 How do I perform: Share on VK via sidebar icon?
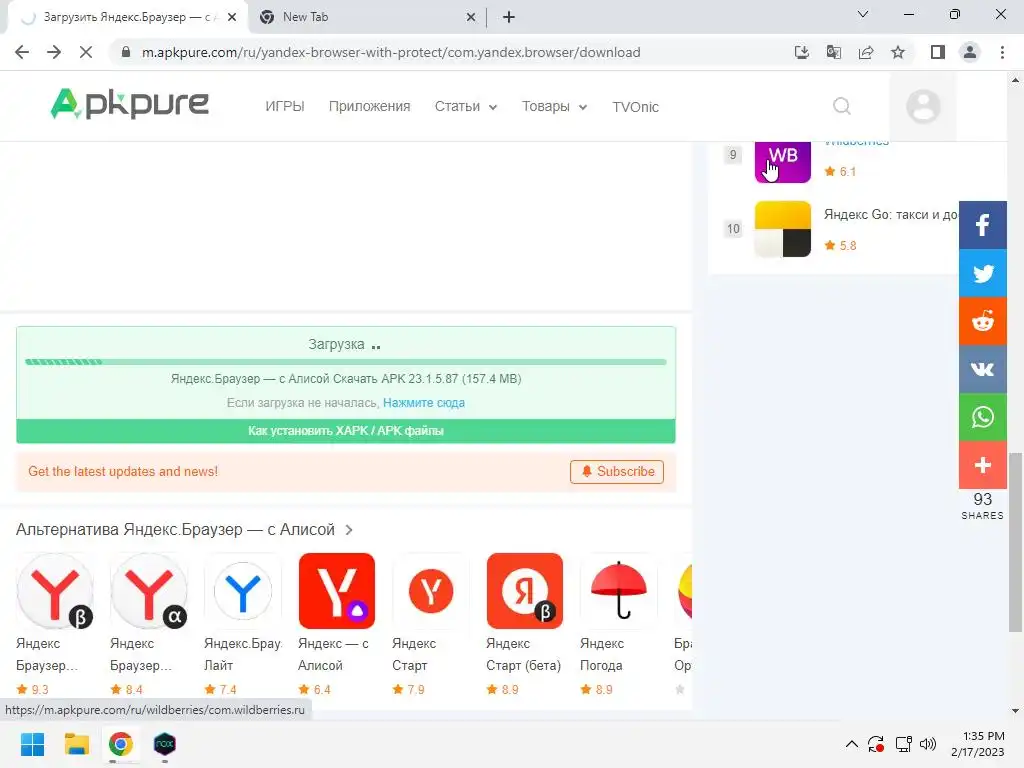pyautogui.click(x=982, y=369)
